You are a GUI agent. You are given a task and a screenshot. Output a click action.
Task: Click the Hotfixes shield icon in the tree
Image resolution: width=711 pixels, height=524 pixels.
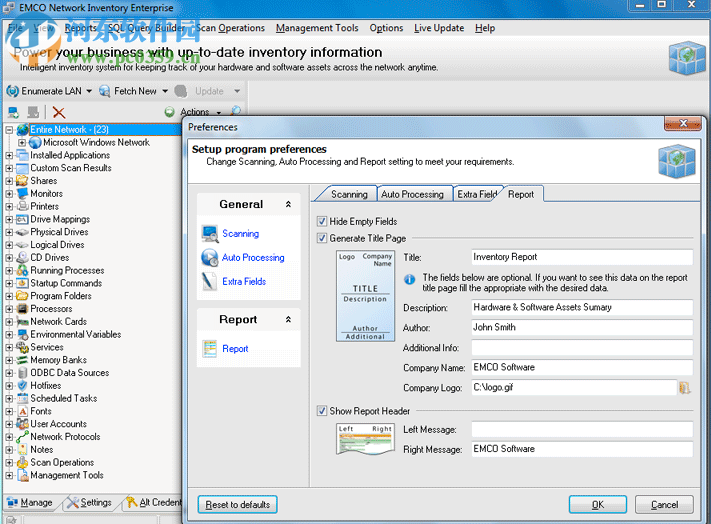22,386
